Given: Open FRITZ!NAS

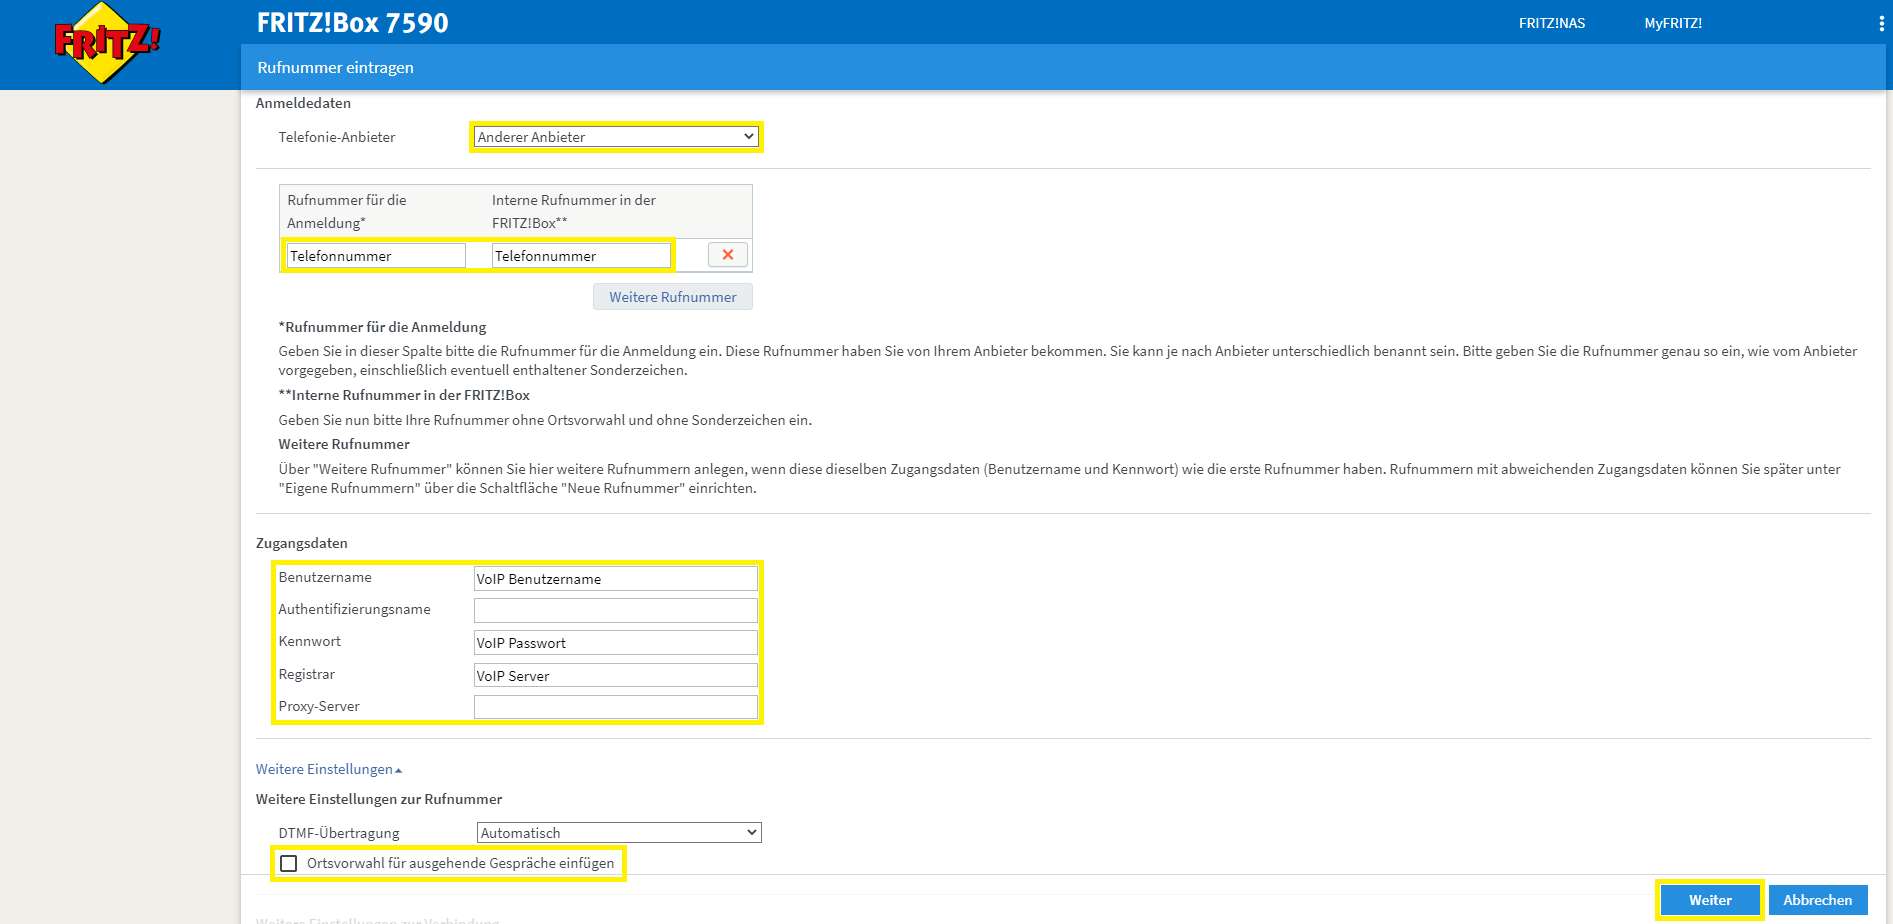Looking at the screenshot, I should tap(1551, 23).
